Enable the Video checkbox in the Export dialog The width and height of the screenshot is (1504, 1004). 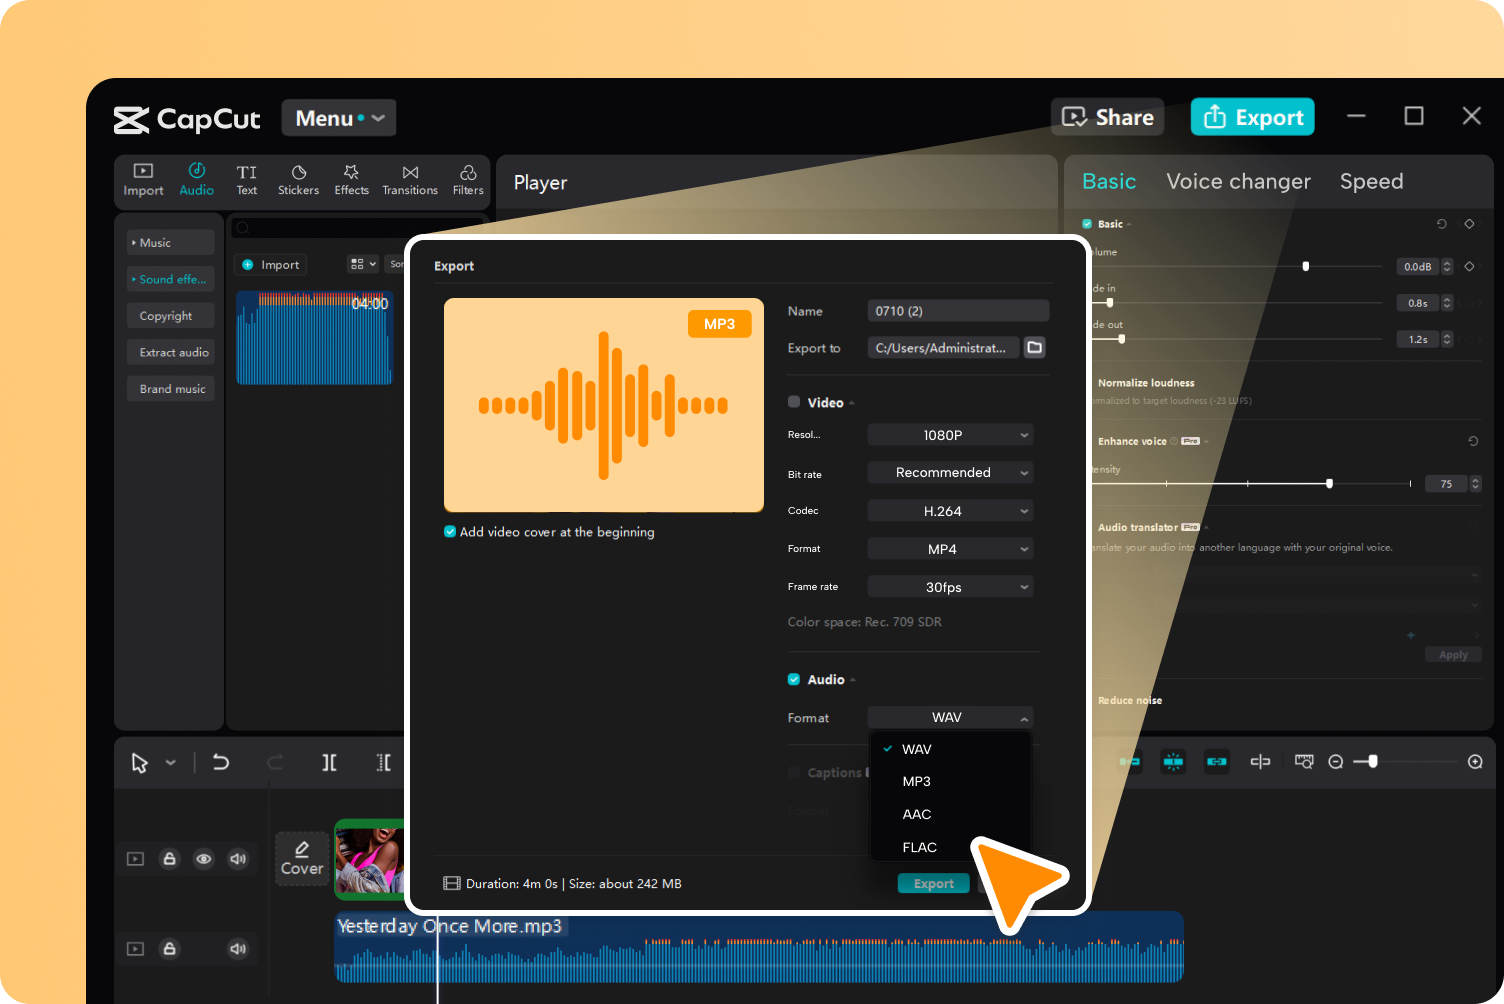[792, 402]
